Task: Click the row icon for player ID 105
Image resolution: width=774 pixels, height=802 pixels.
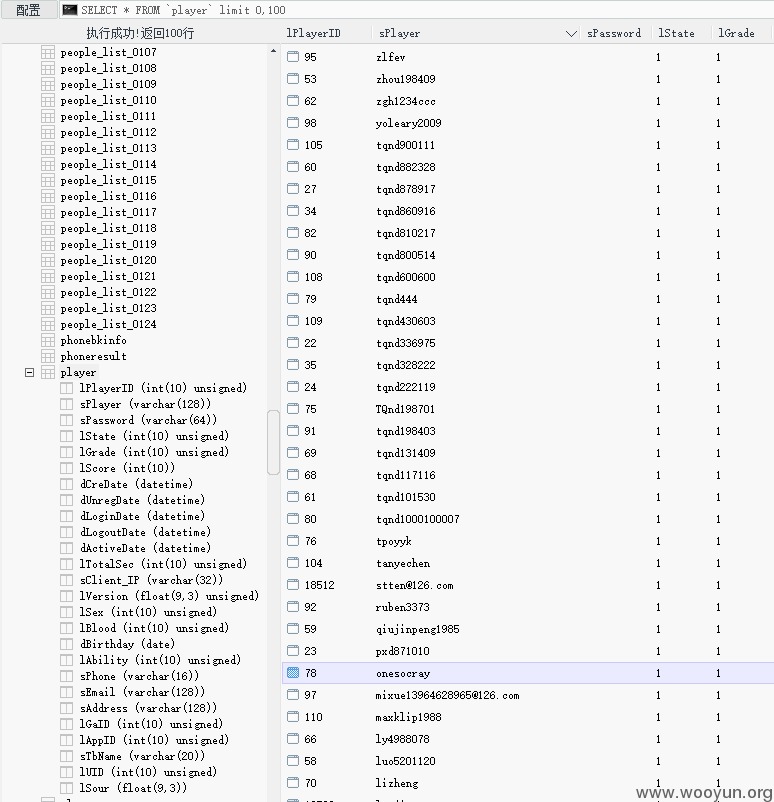Action: (293, 145)
